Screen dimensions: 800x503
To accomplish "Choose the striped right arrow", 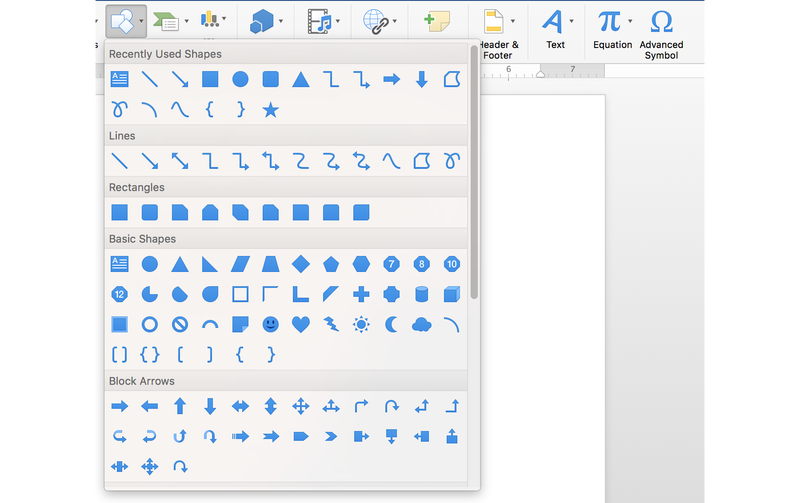I will pyautogui.click(x=240, y=437).
